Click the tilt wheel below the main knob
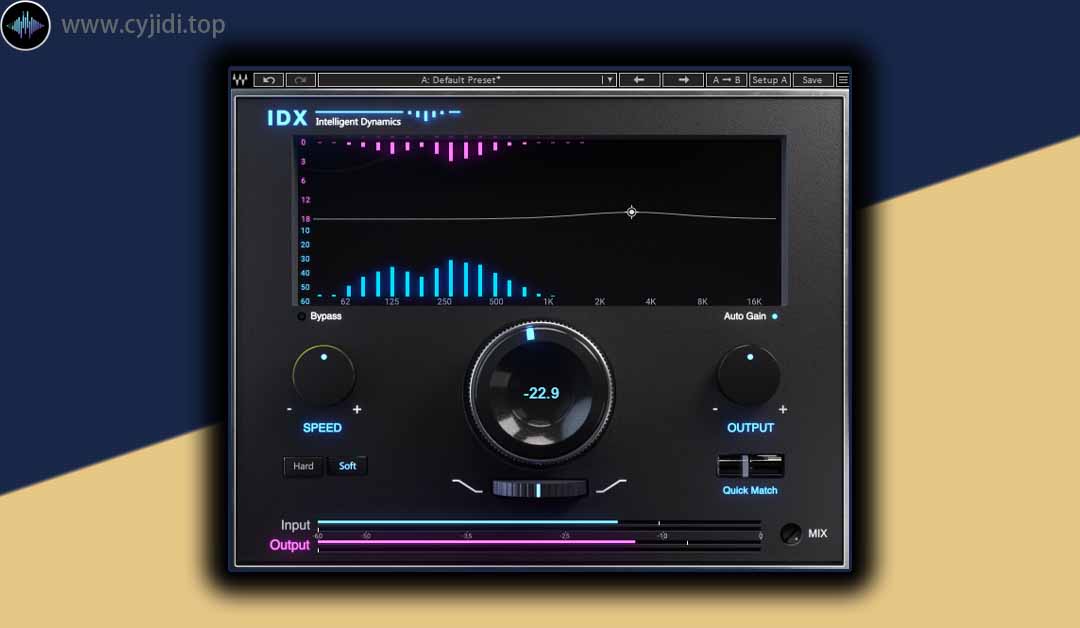Viewport: 1080px width, 628px height. (539, 489)
